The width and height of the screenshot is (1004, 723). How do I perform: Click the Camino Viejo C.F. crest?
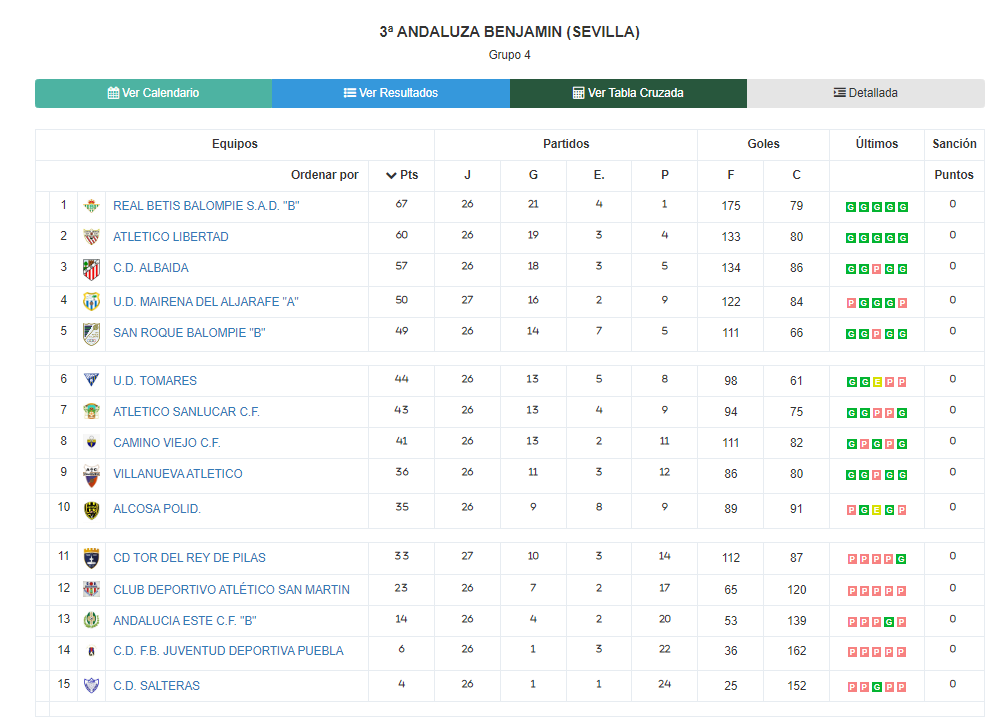pos(92,443)
